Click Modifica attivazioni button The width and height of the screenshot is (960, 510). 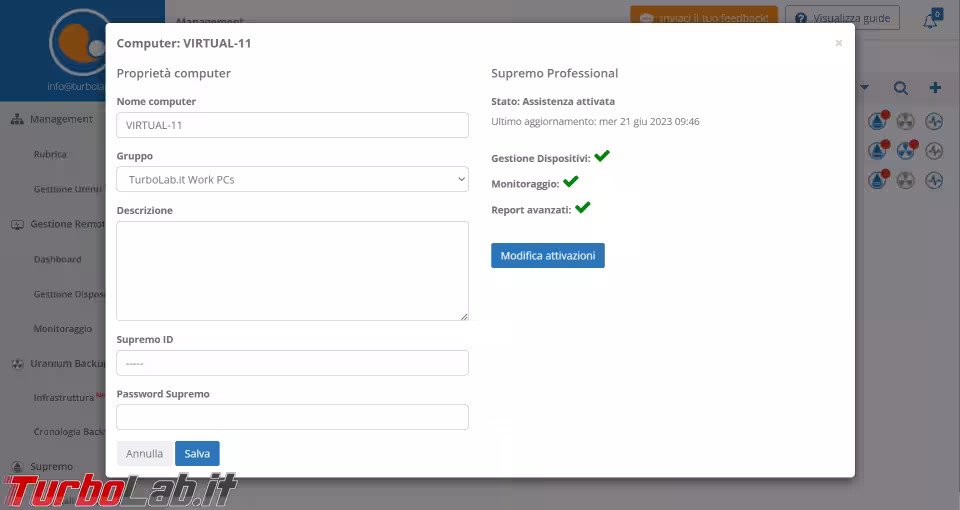(547, 256)
